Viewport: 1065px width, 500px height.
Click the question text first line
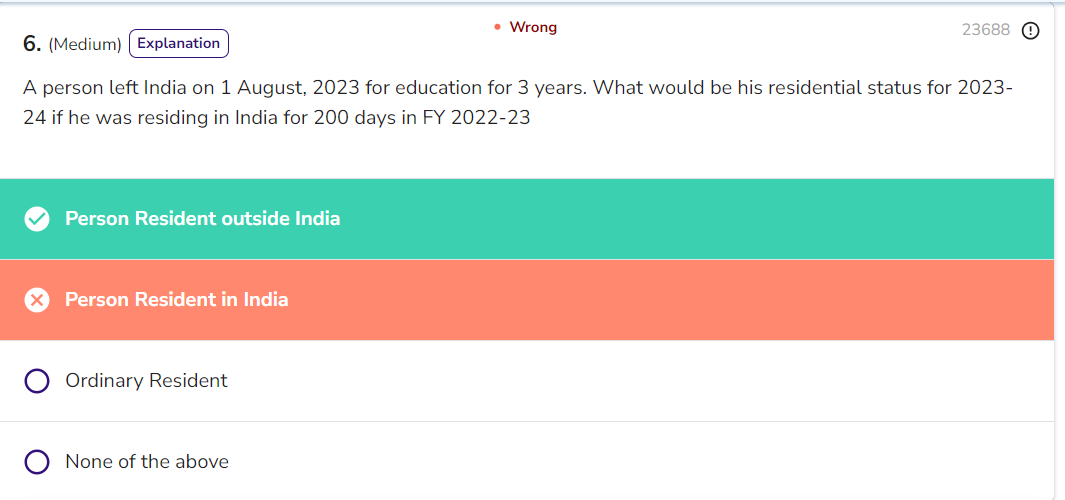517,88
